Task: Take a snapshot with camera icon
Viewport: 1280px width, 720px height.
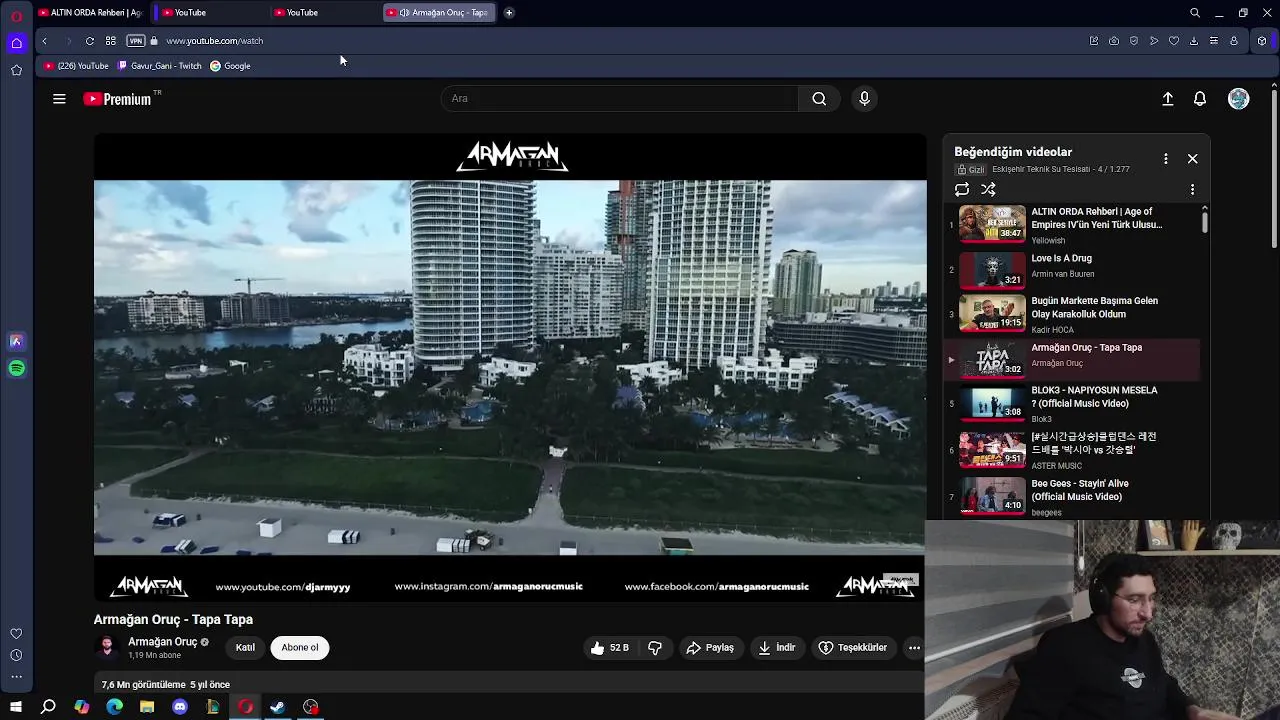Action: 1114,41
